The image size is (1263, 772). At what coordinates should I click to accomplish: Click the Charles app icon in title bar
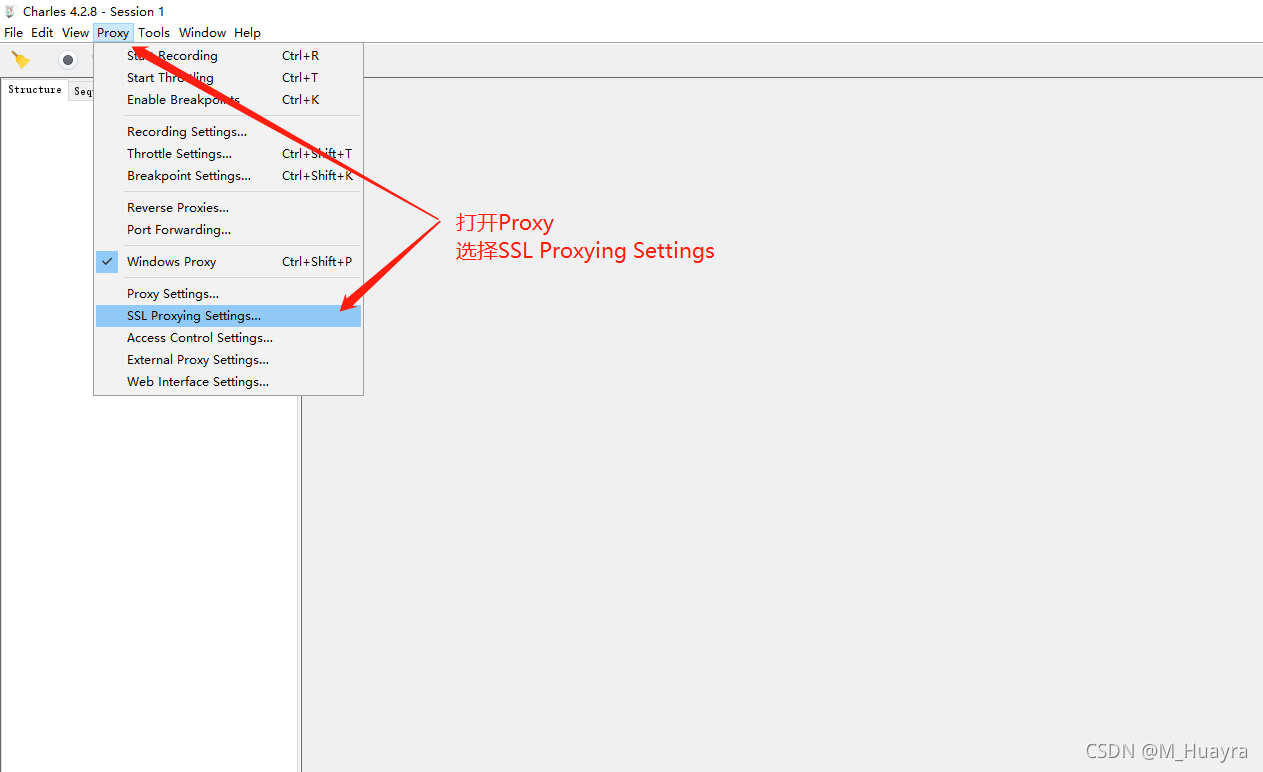pyautogui.click(x=10, y=12)
